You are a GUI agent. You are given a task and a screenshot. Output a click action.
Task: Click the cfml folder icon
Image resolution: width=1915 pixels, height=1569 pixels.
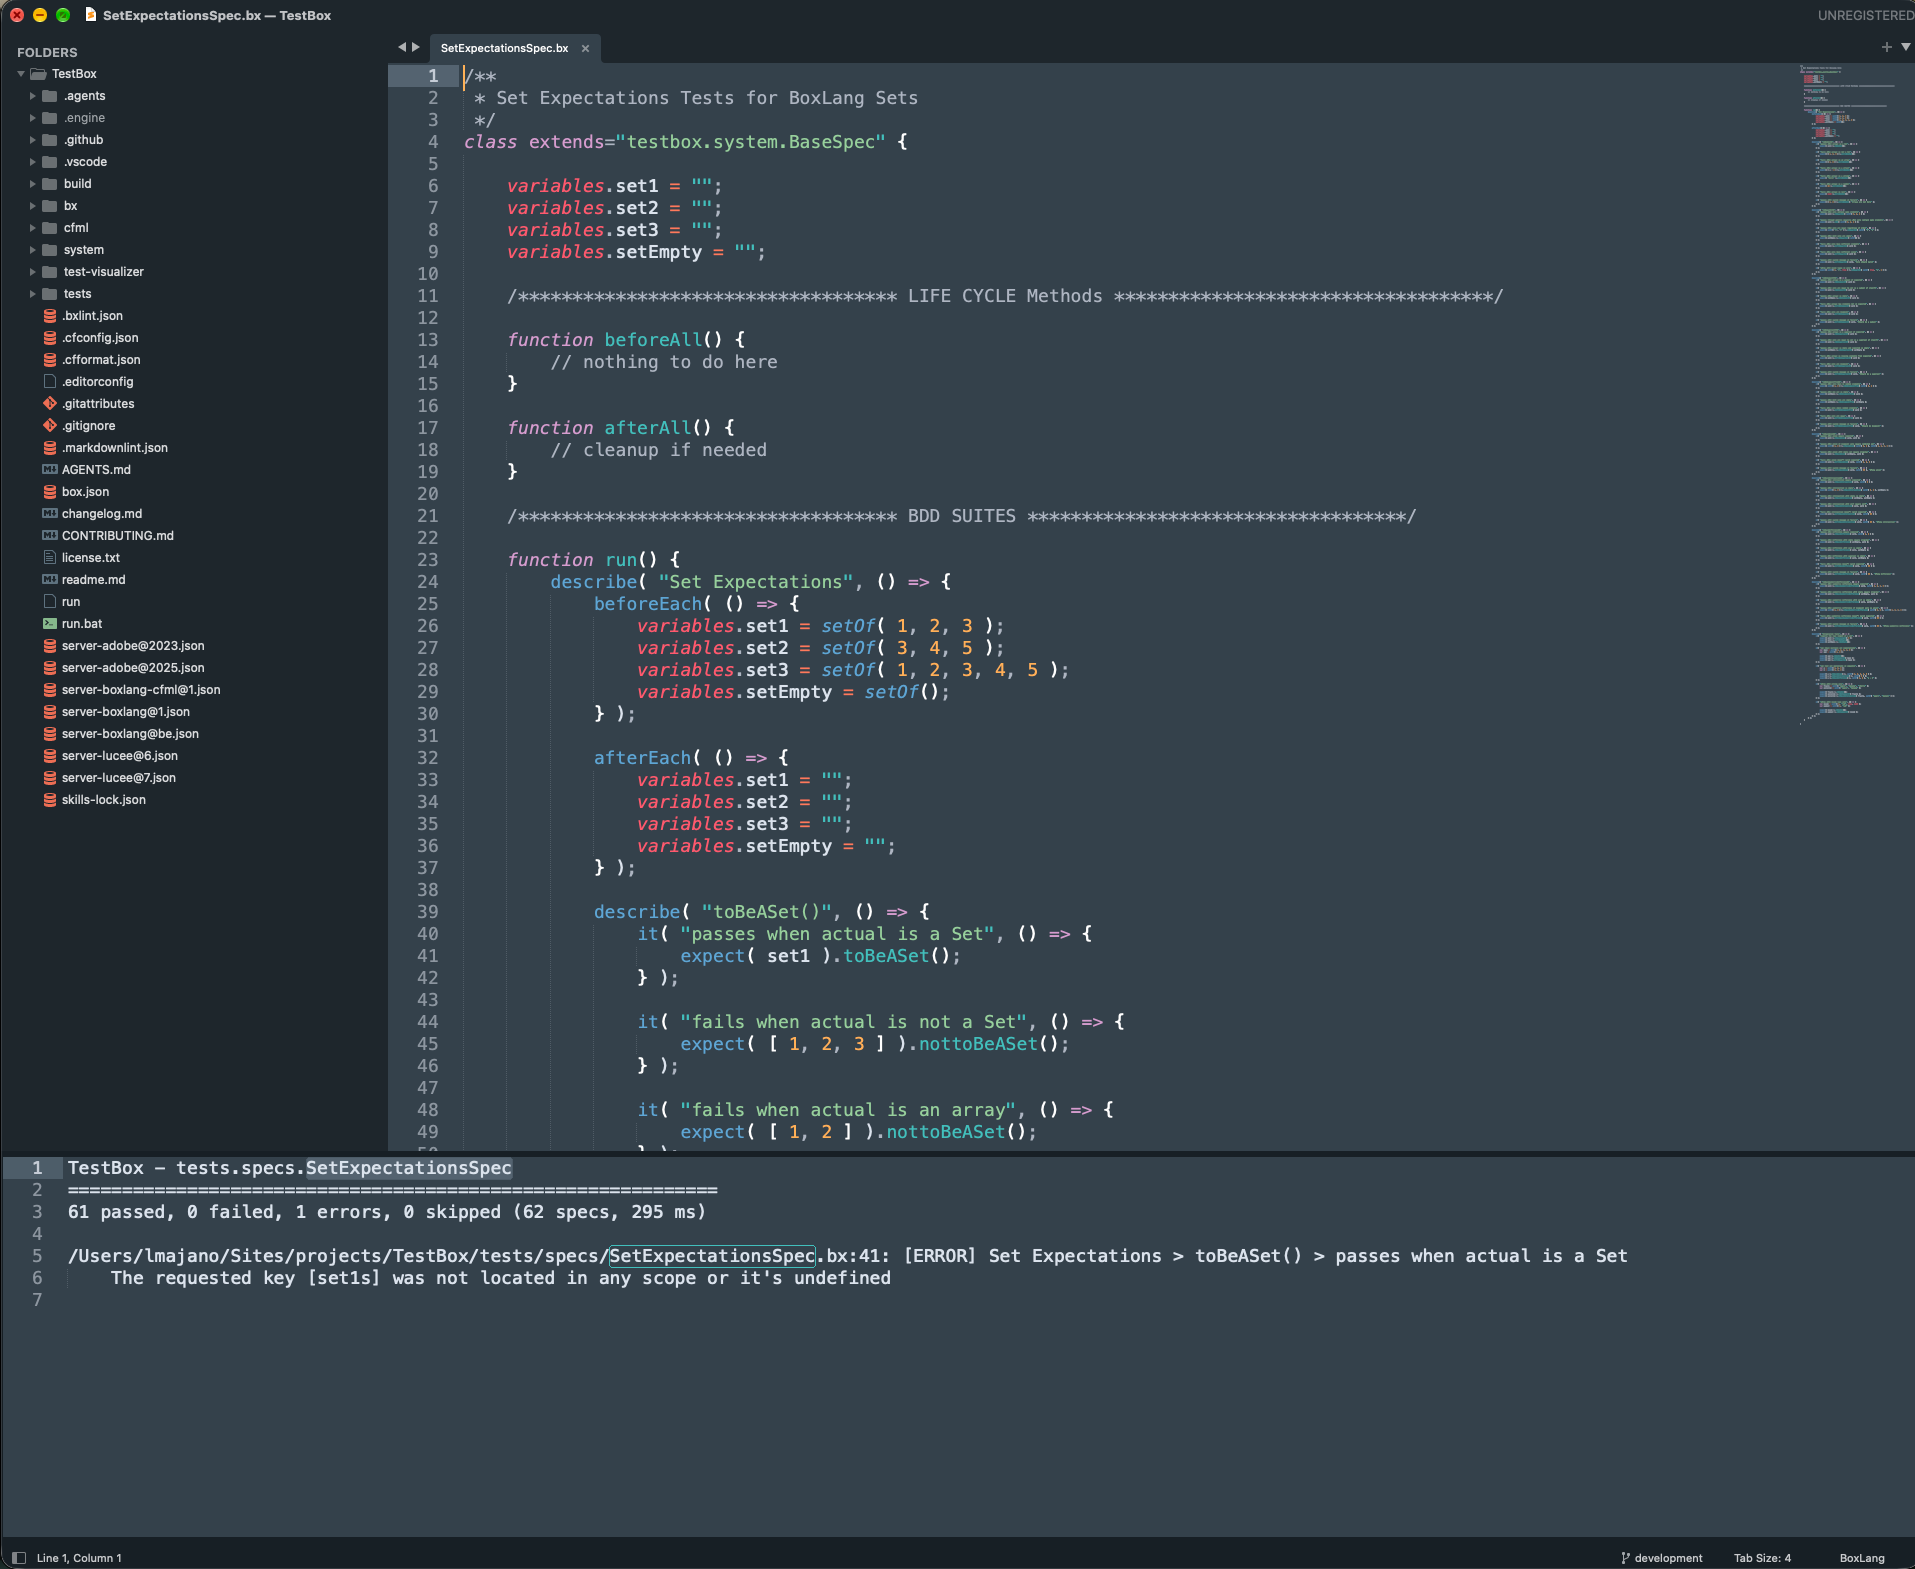tap(49, 228)
